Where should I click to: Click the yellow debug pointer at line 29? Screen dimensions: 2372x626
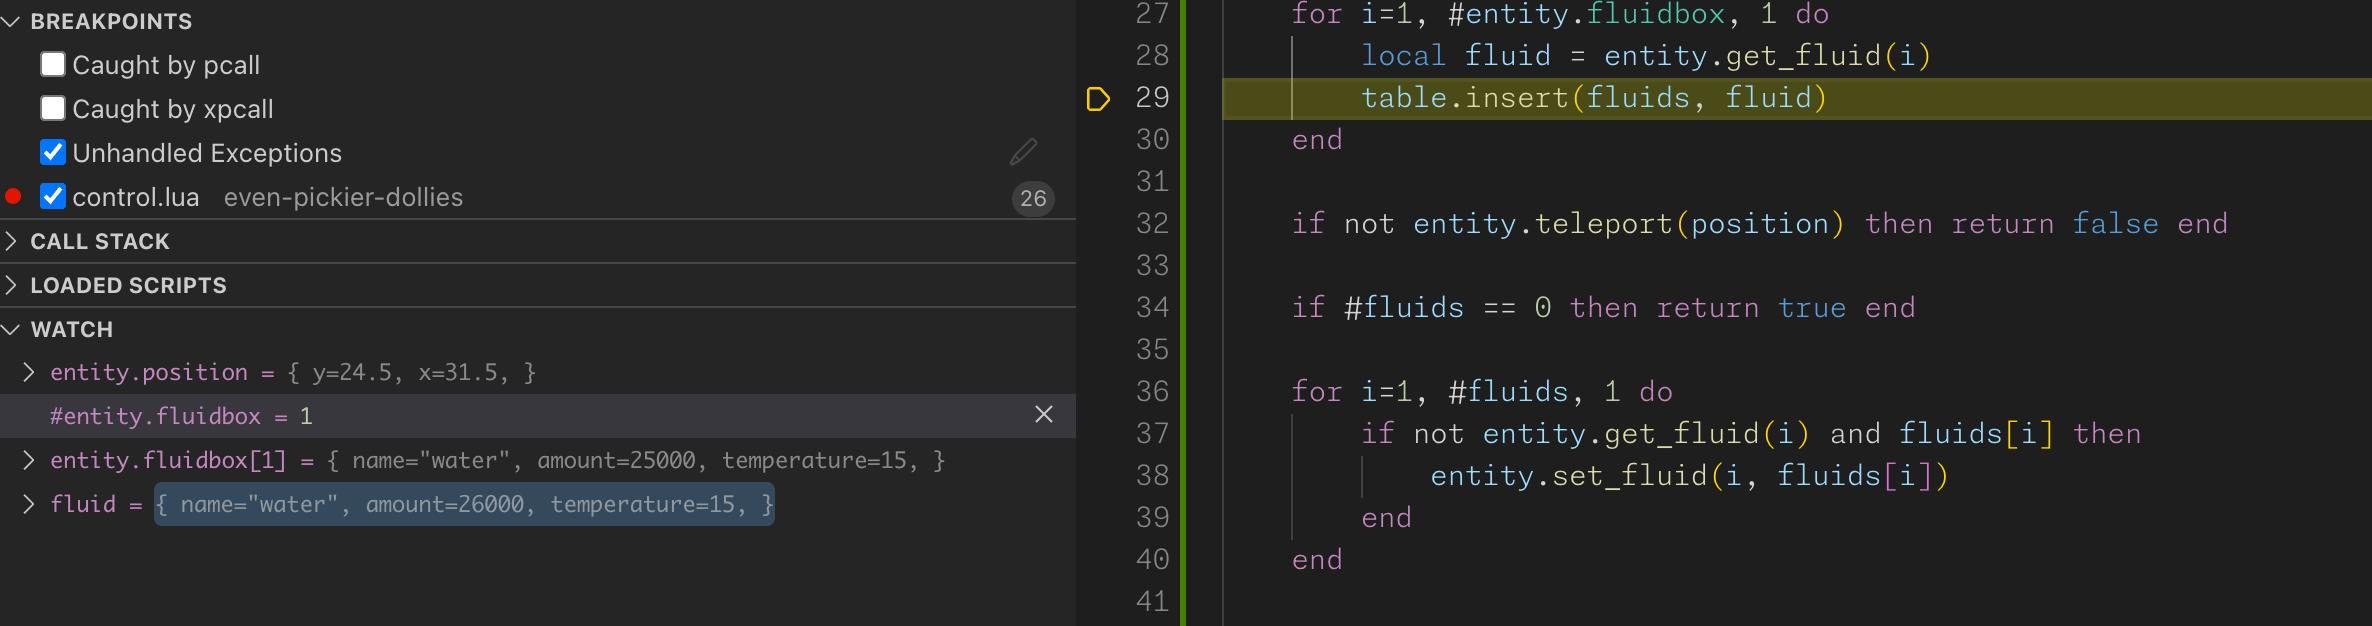[x=1098, y=98]
